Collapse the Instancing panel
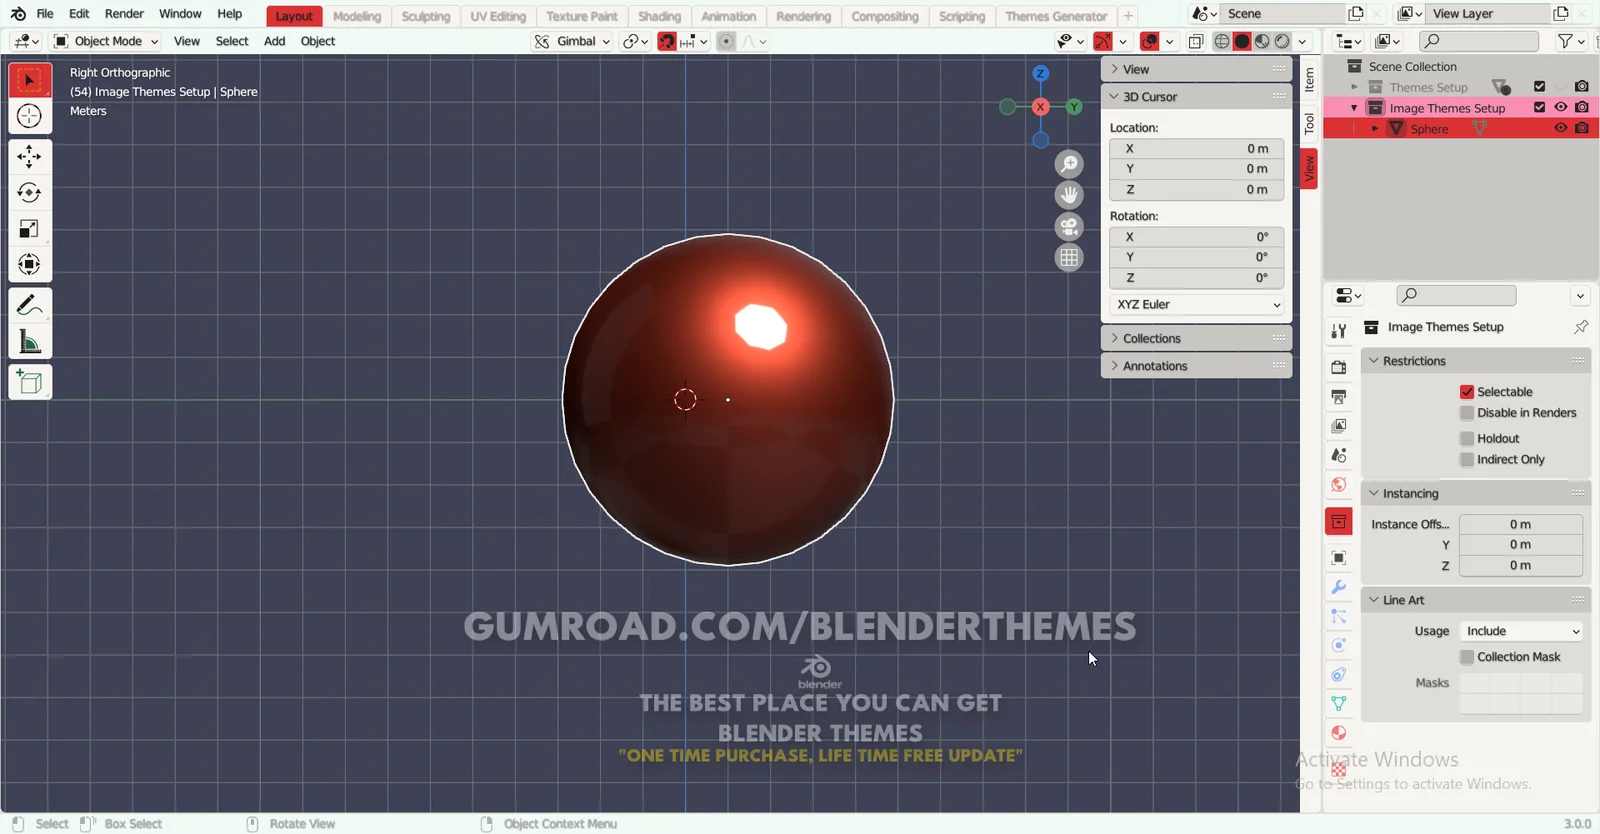The width and height of the screenshot is (1600, 834). pyautogui.click(x=1476, y=494)
